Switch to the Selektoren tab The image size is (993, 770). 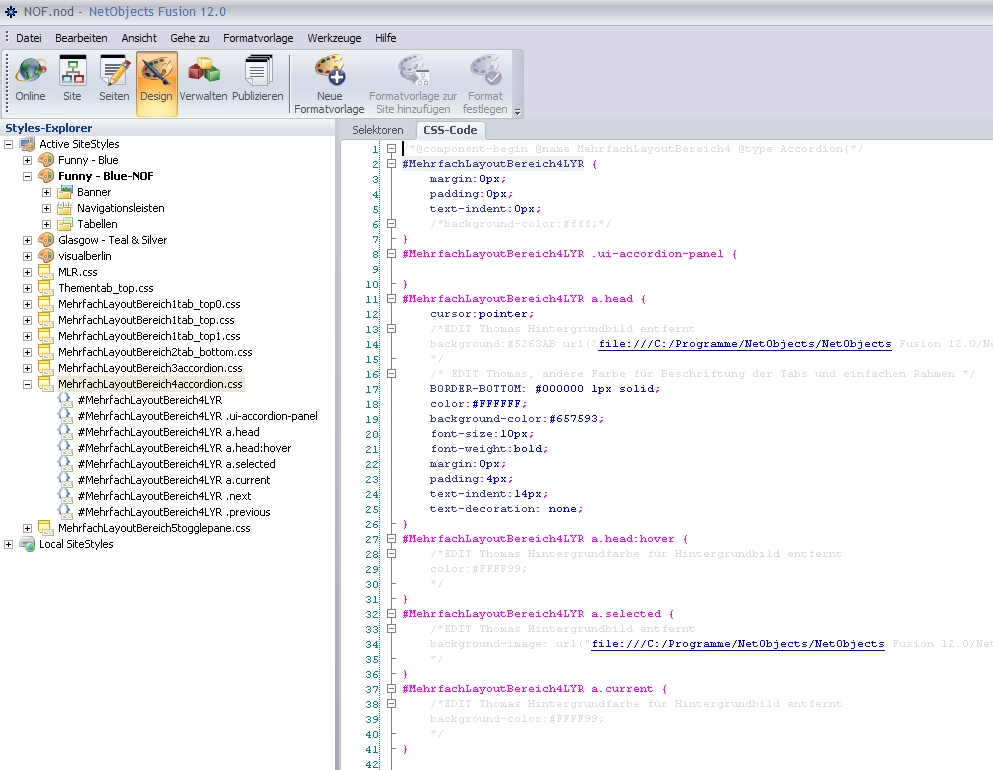(378, 130)
